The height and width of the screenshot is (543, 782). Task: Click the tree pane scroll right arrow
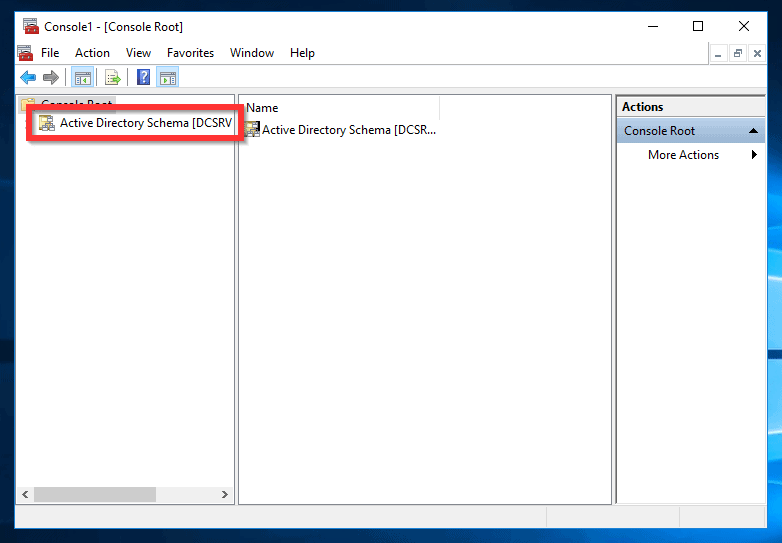(225, 495)
